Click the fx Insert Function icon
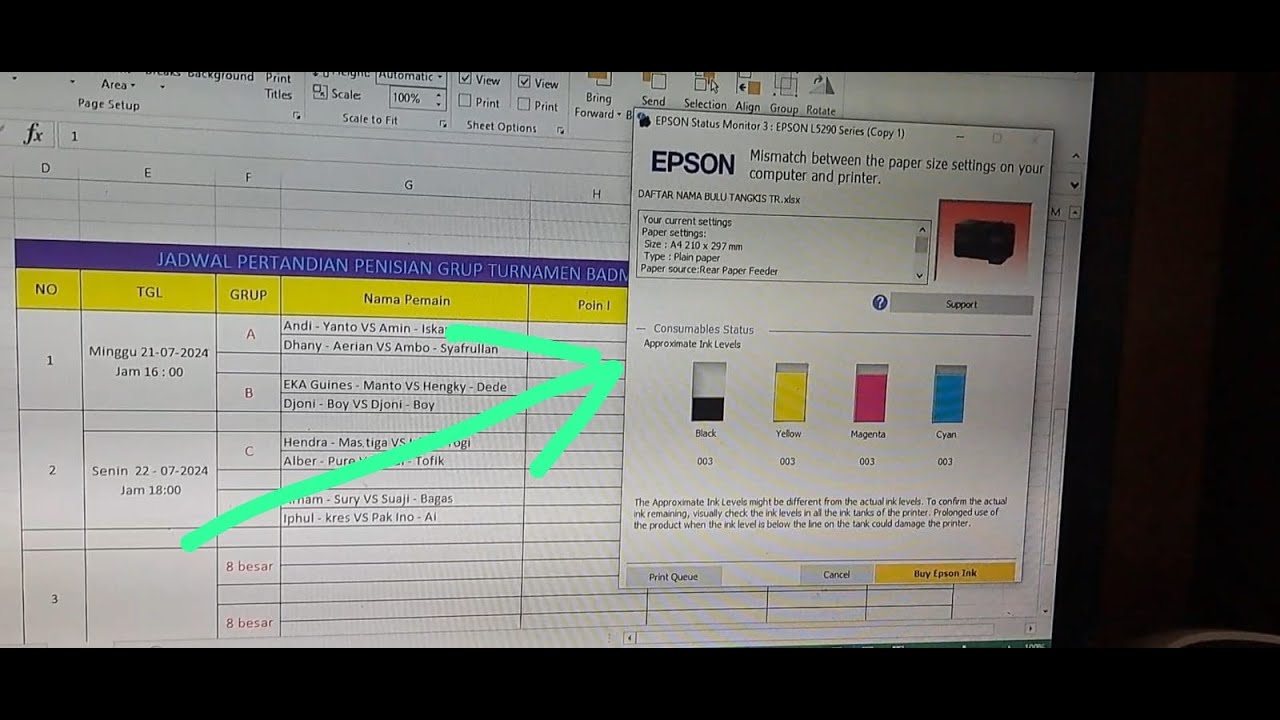This screenshot has height=720, width=1280. click(x=33, y=135)
